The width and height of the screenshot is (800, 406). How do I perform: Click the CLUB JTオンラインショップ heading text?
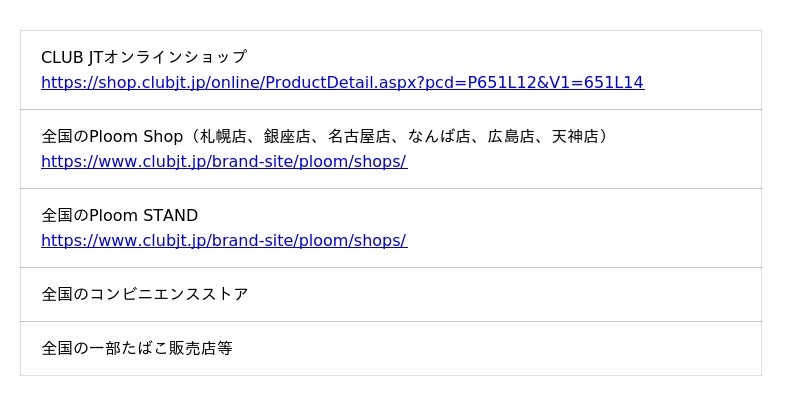(x=143, y=57)
